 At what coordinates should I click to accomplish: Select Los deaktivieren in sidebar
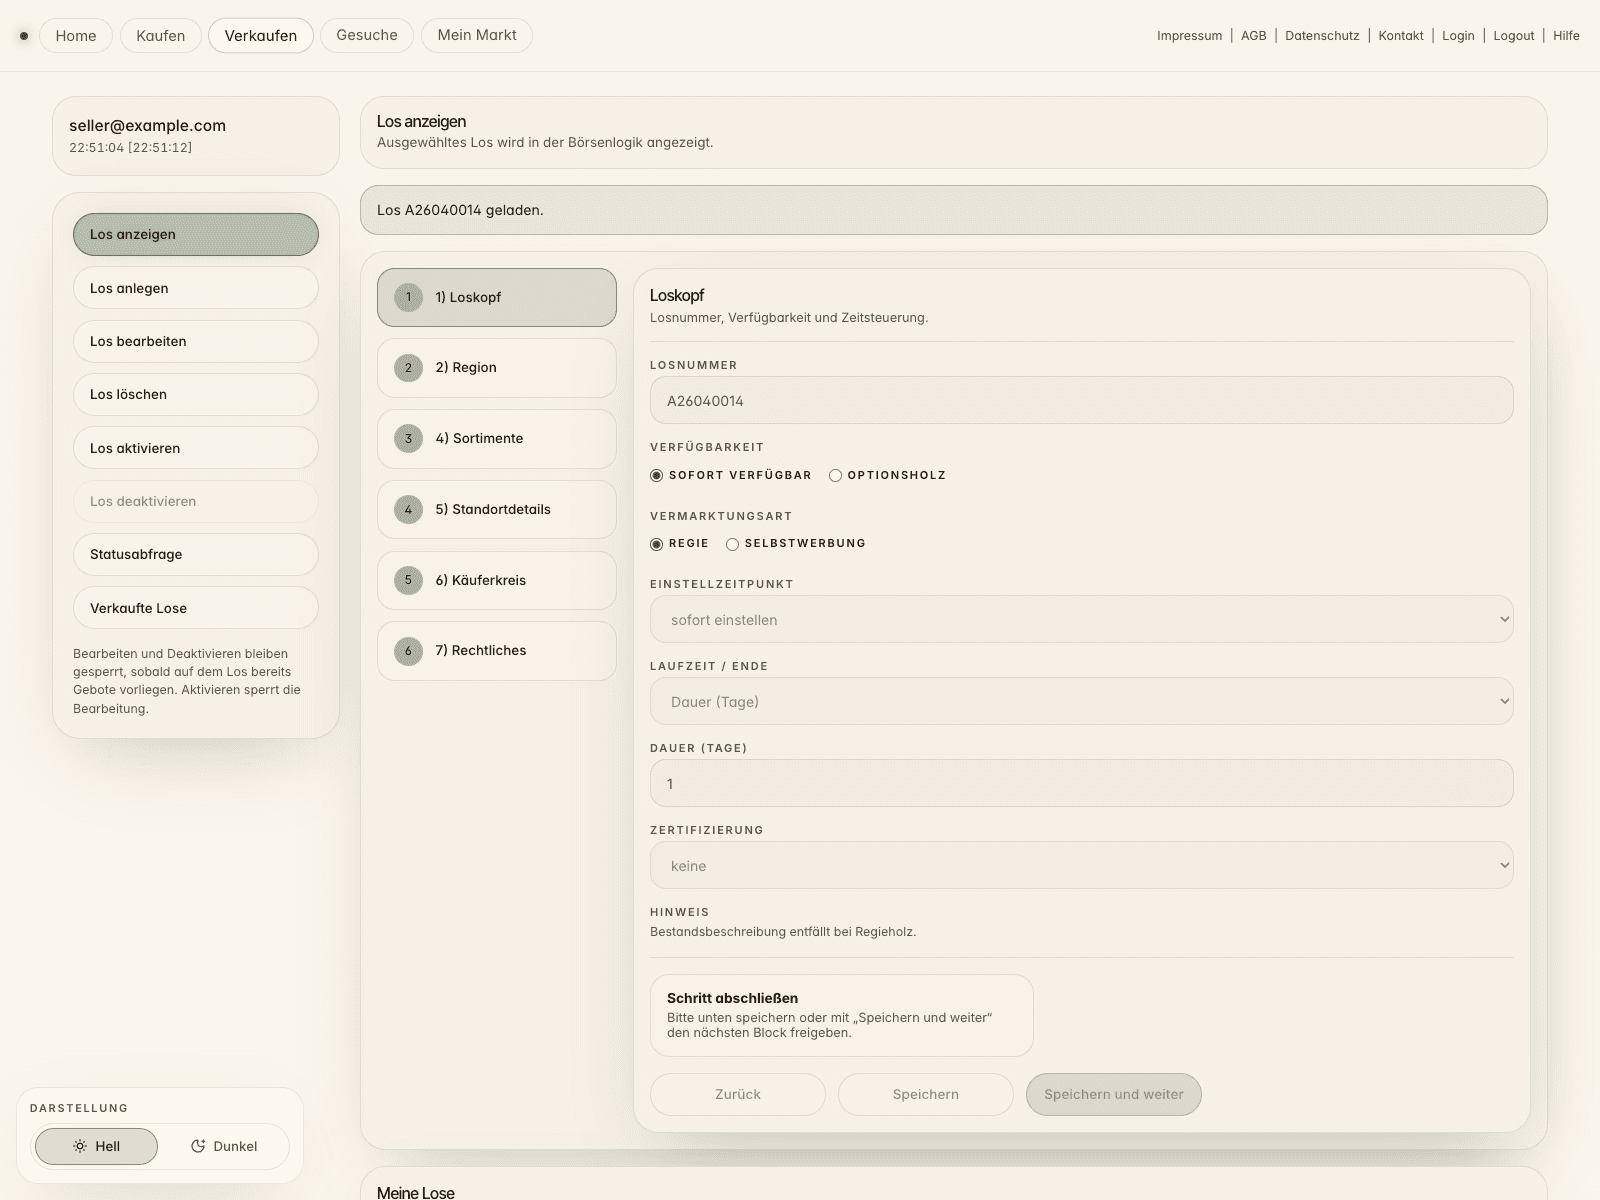[196, 501]
